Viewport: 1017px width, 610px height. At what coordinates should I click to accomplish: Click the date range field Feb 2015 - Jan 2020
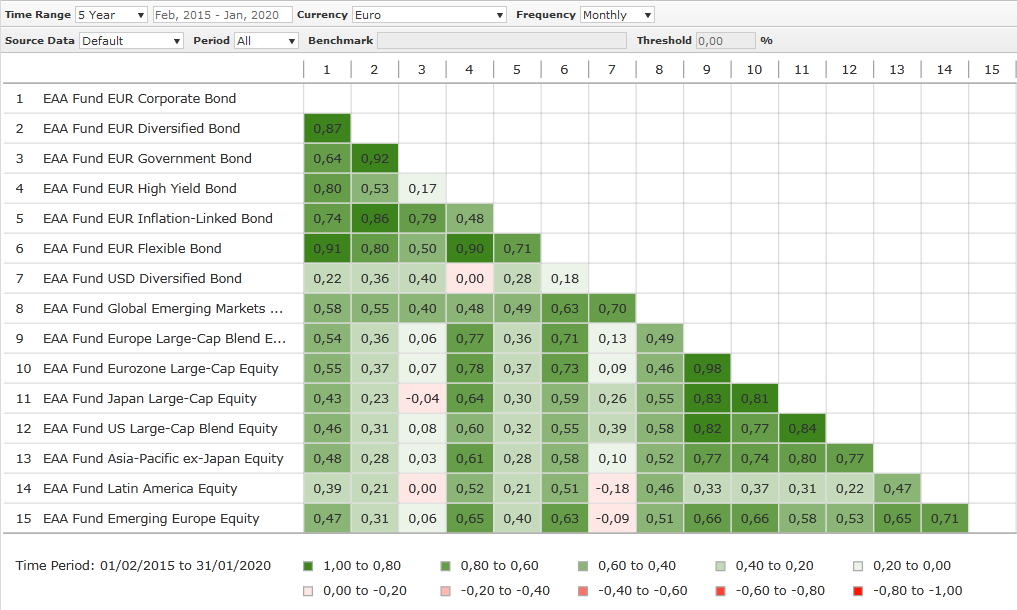222,15
